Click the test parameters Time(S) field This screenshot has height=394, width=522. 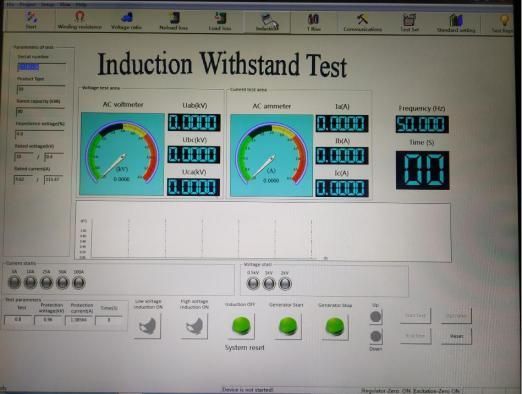109,320
